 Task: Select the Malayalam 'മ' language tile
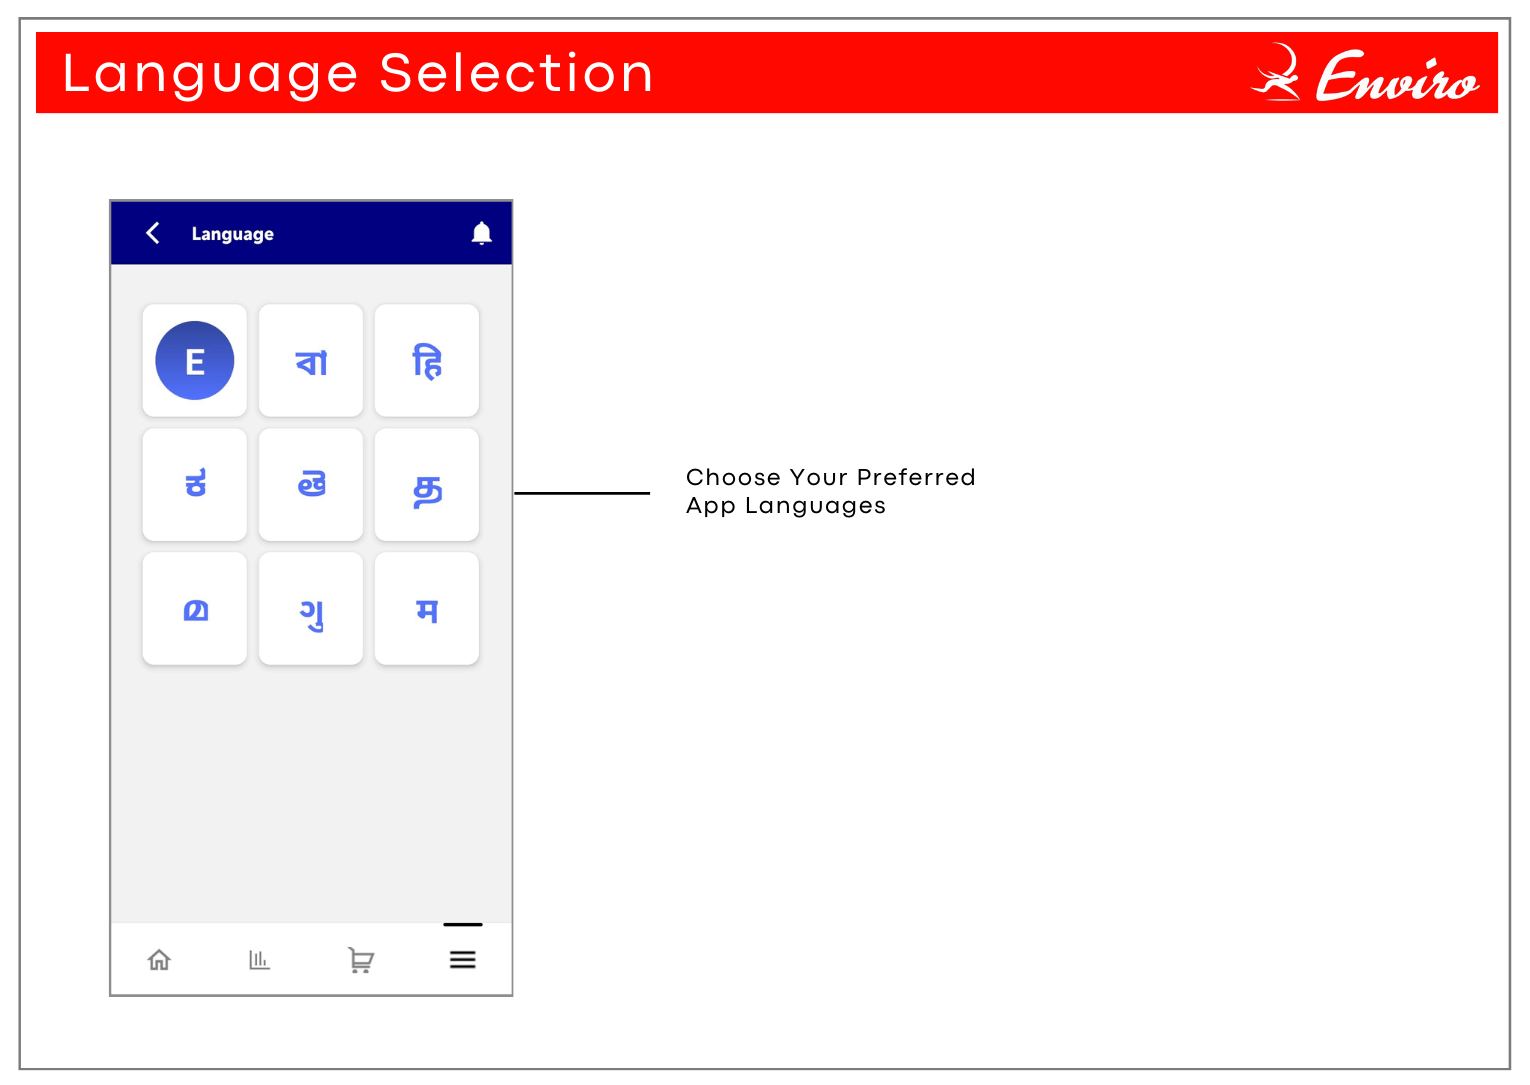click(x=195, y=609)
